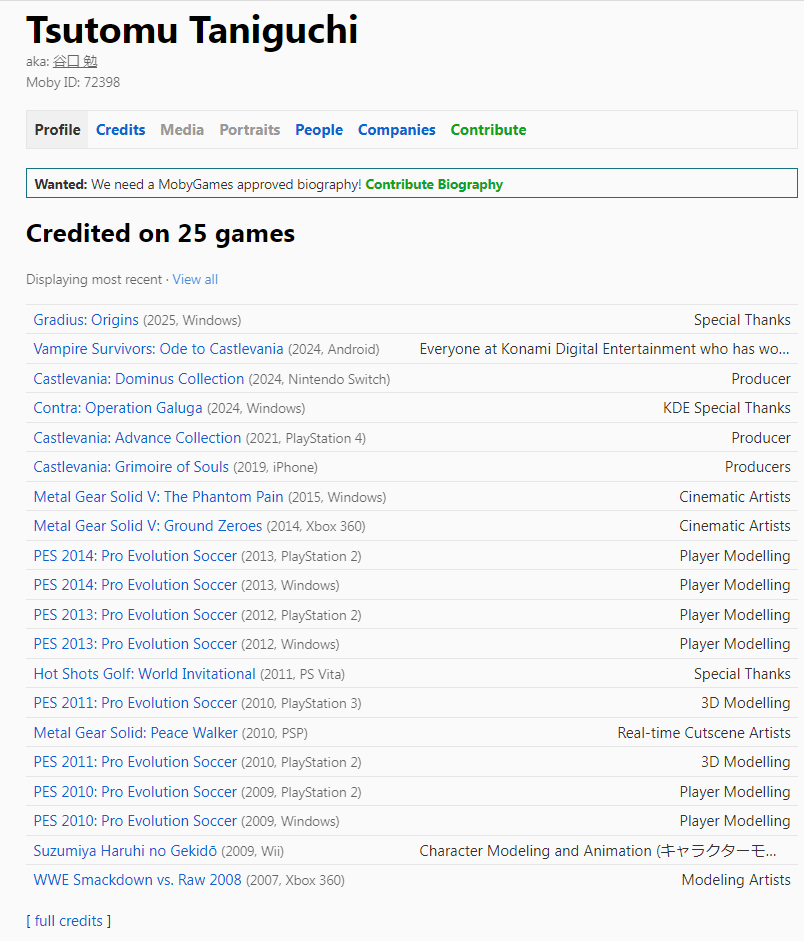Click Cinematic Artists for The Phantom Pain
Screen dimensions: 804x941
734,497
